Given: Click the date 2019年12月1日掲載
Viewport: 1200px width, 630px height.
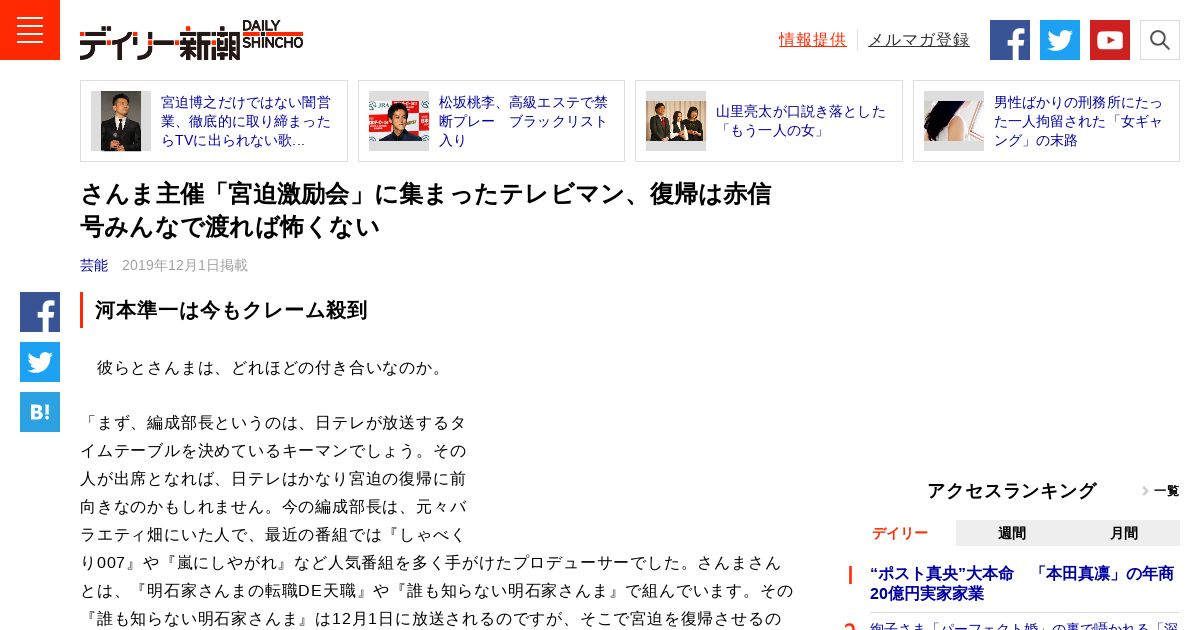Looking at the screenshot, I should (x=185, y=265).
